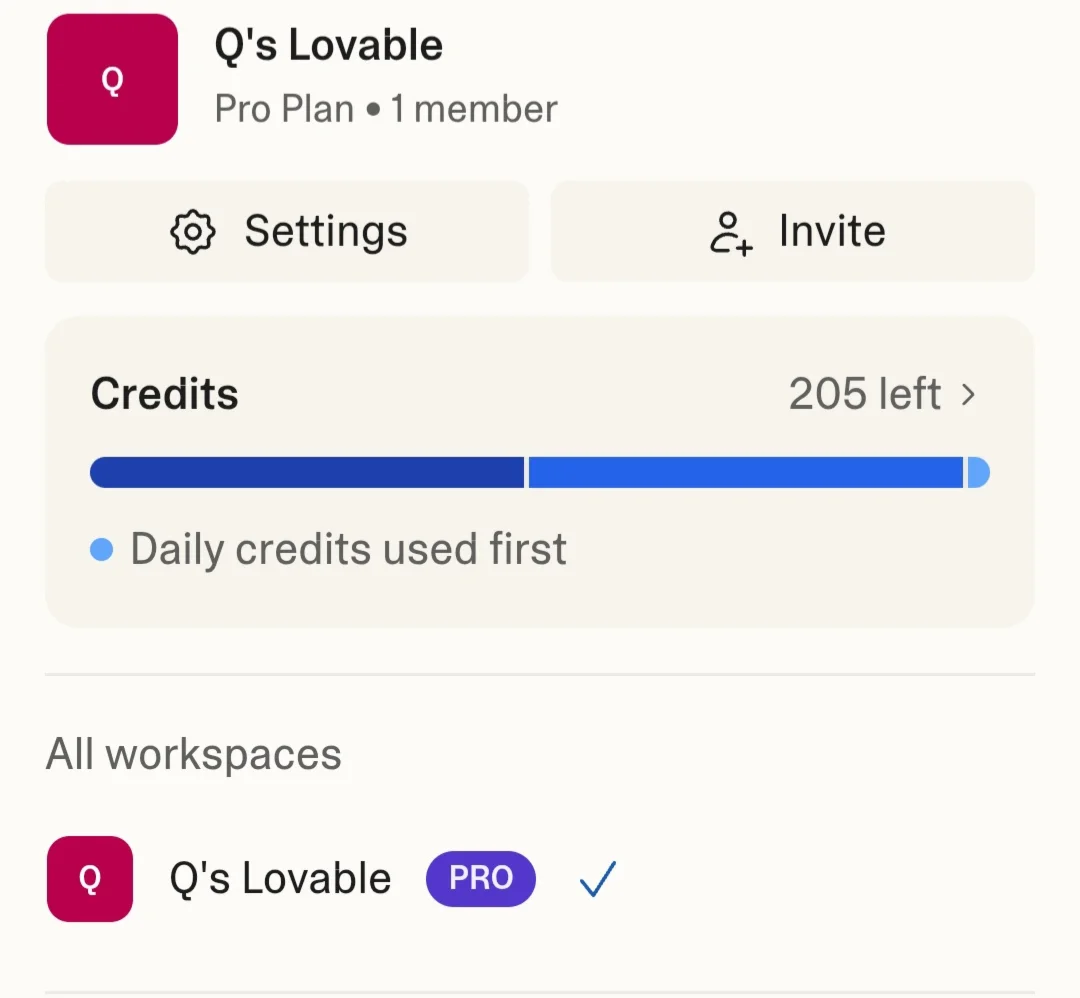
Task: Click the Credits heading
Action: click(x=164, y=393)
